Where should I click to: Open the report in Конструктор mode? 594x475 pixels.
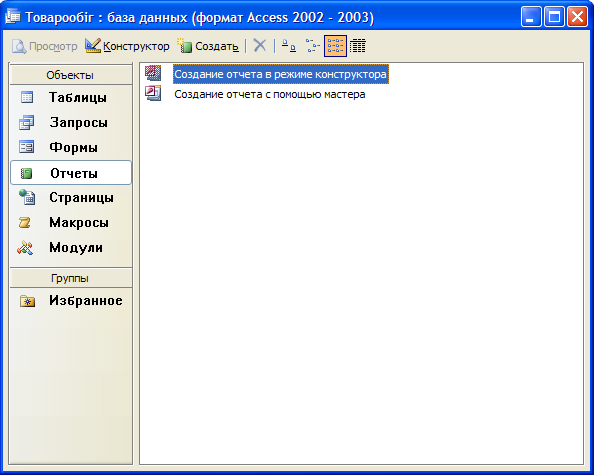[127, 46]
